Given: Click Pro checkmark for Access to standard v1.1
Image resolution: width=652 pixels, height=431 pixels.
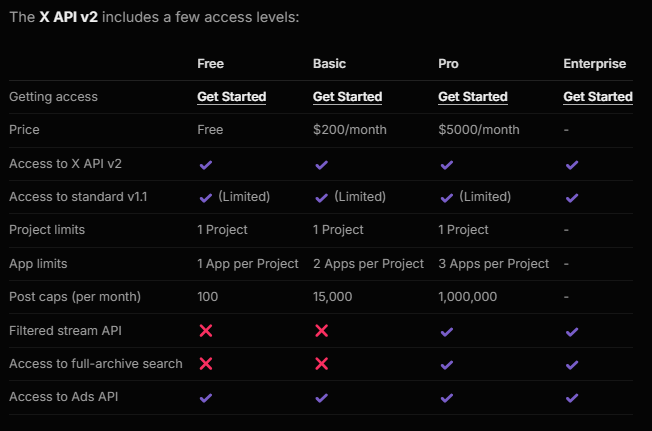Looking at the screenshot, I should coord(447,198).
